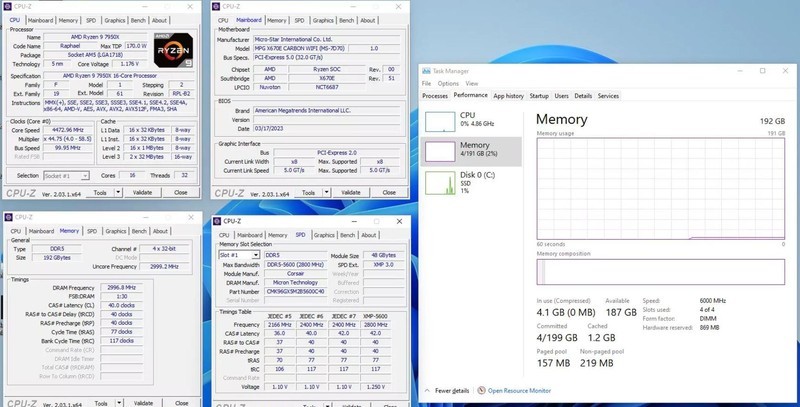Click Part Number field CMK96GX5M2B5600C40

[x=296, y=292]
